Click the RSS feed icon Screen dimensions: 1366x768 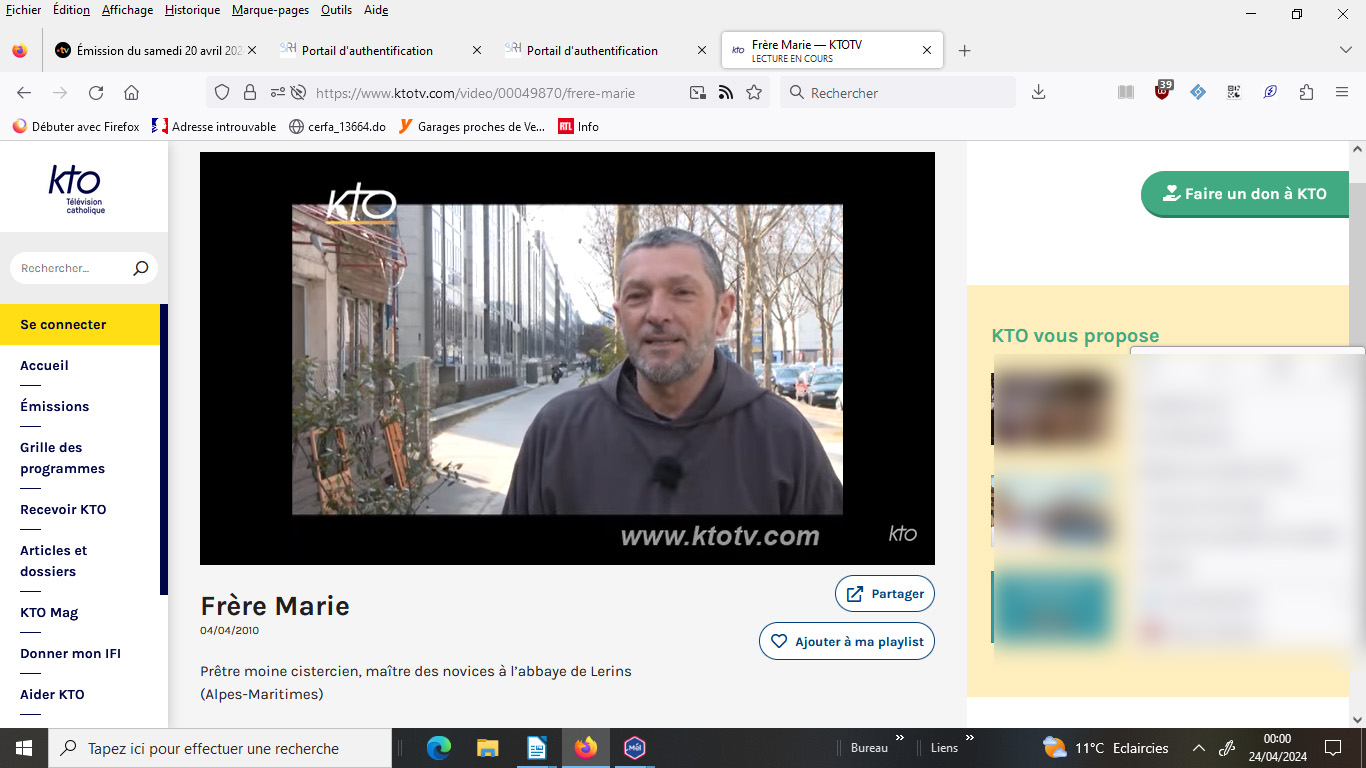coord(726,92)
